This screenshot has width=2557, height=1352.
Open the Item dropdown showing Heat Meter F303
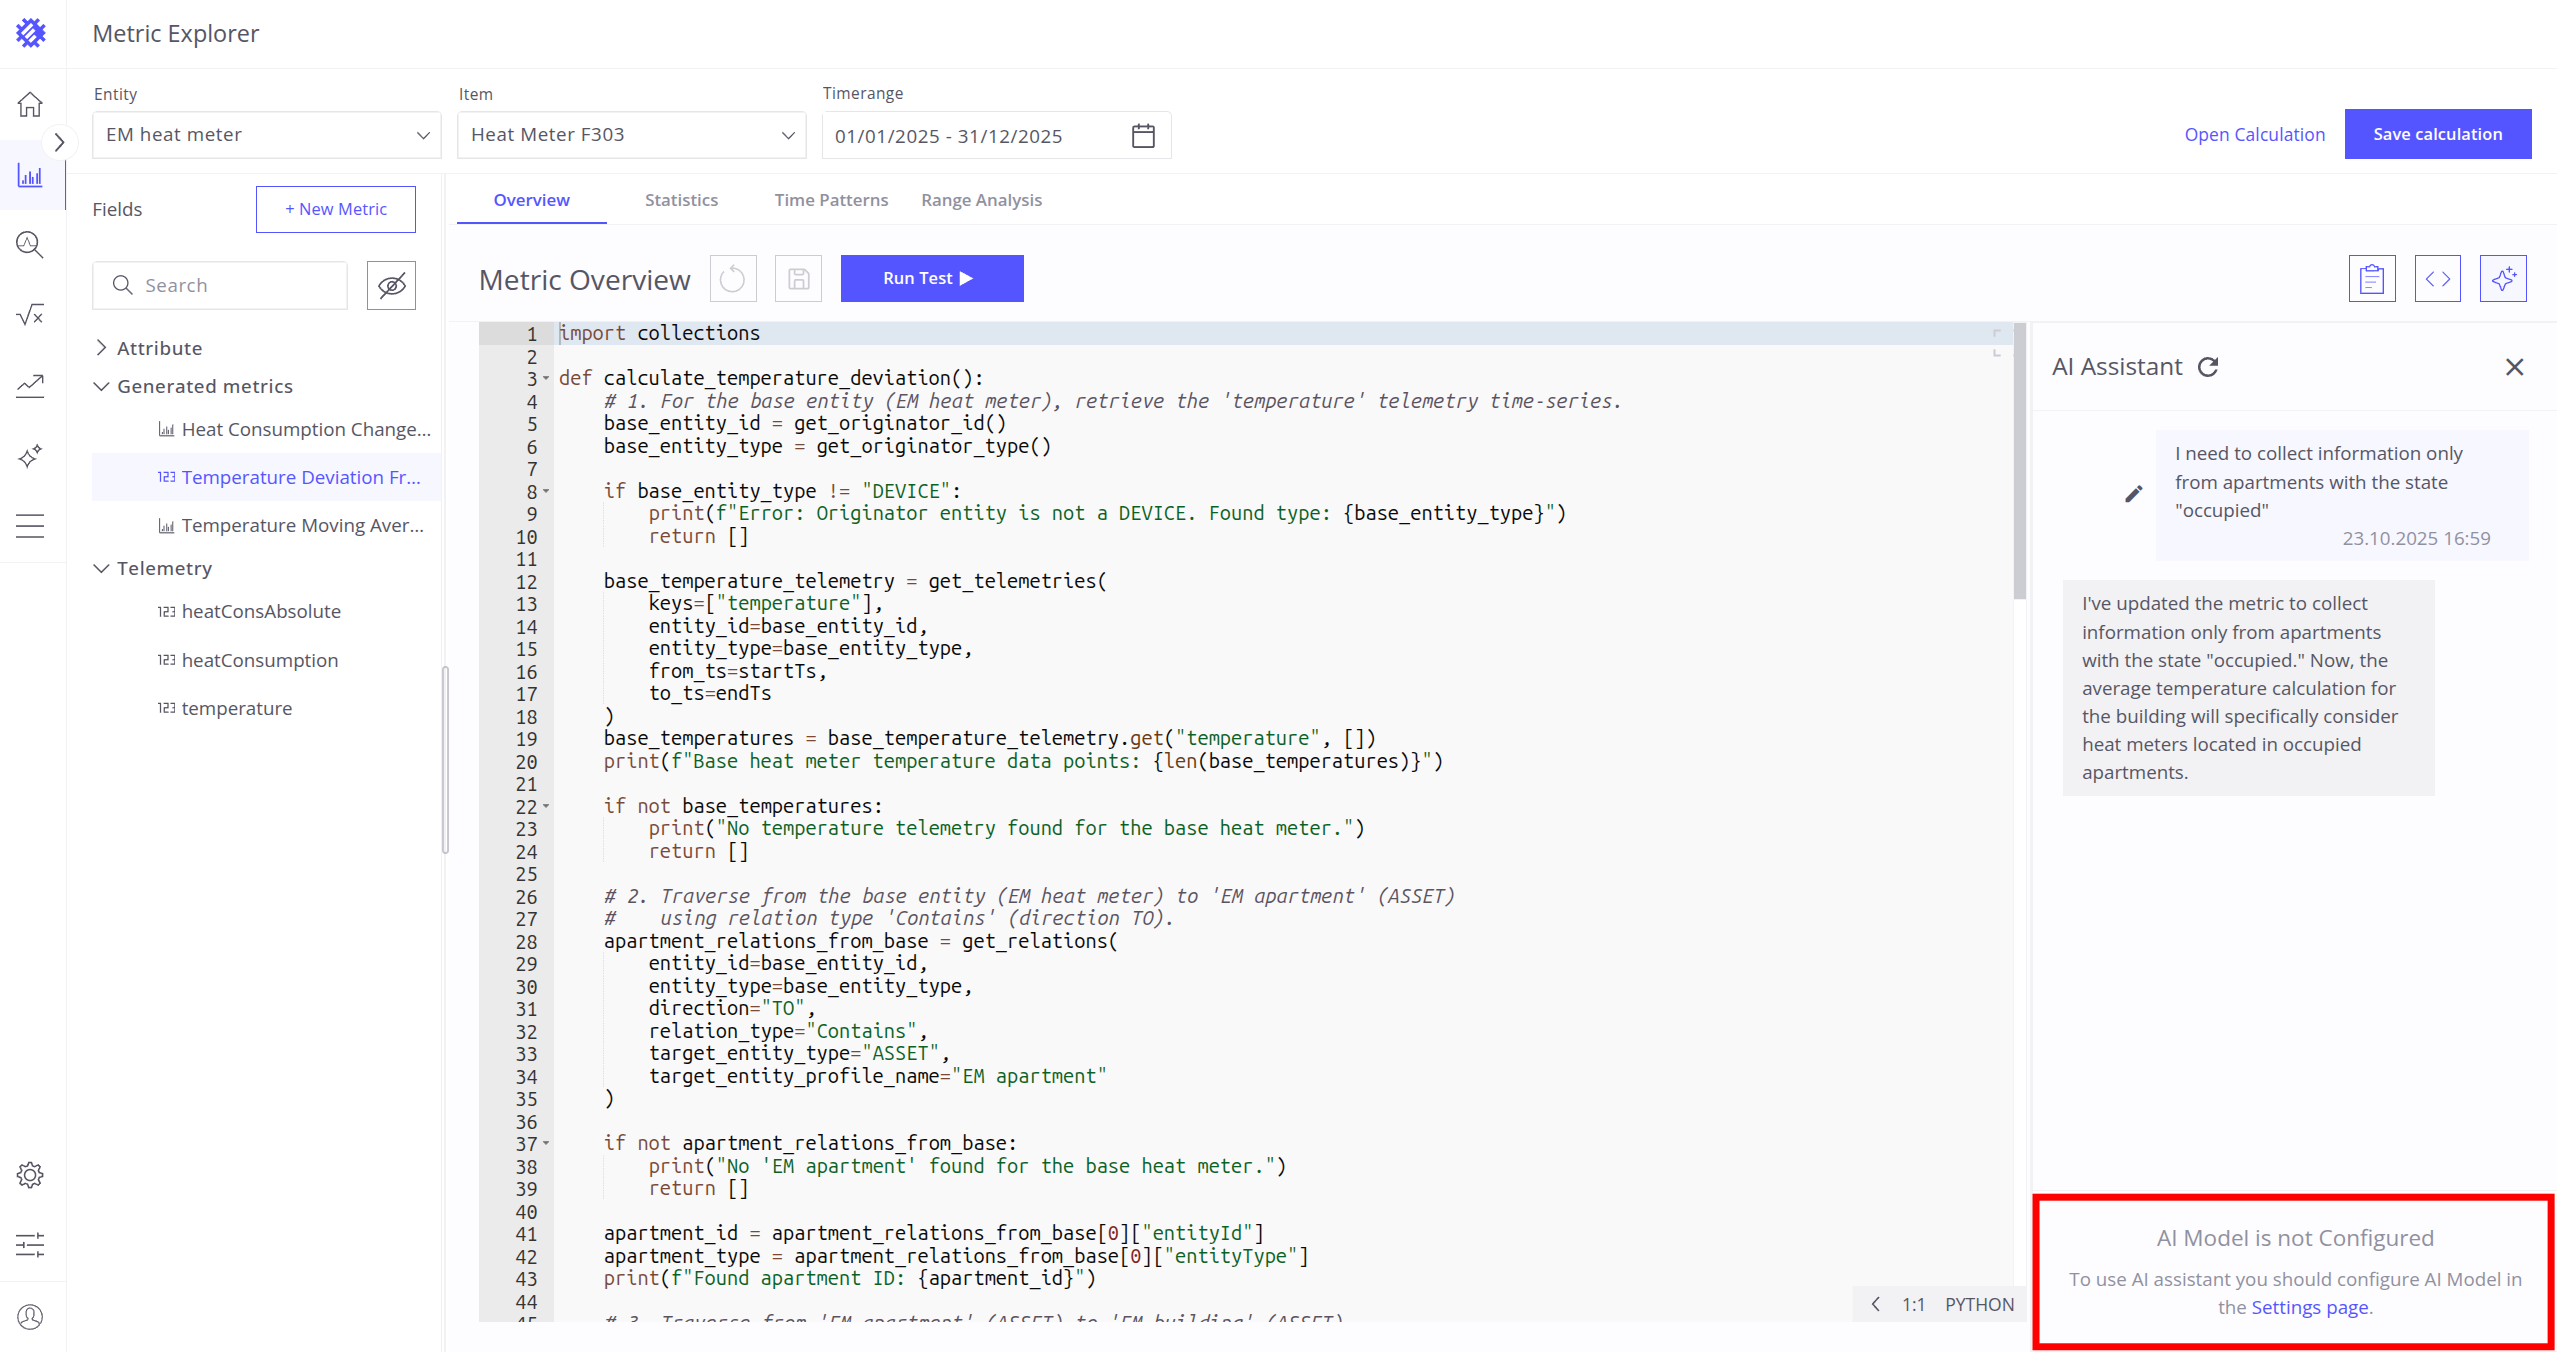(631, 135)
